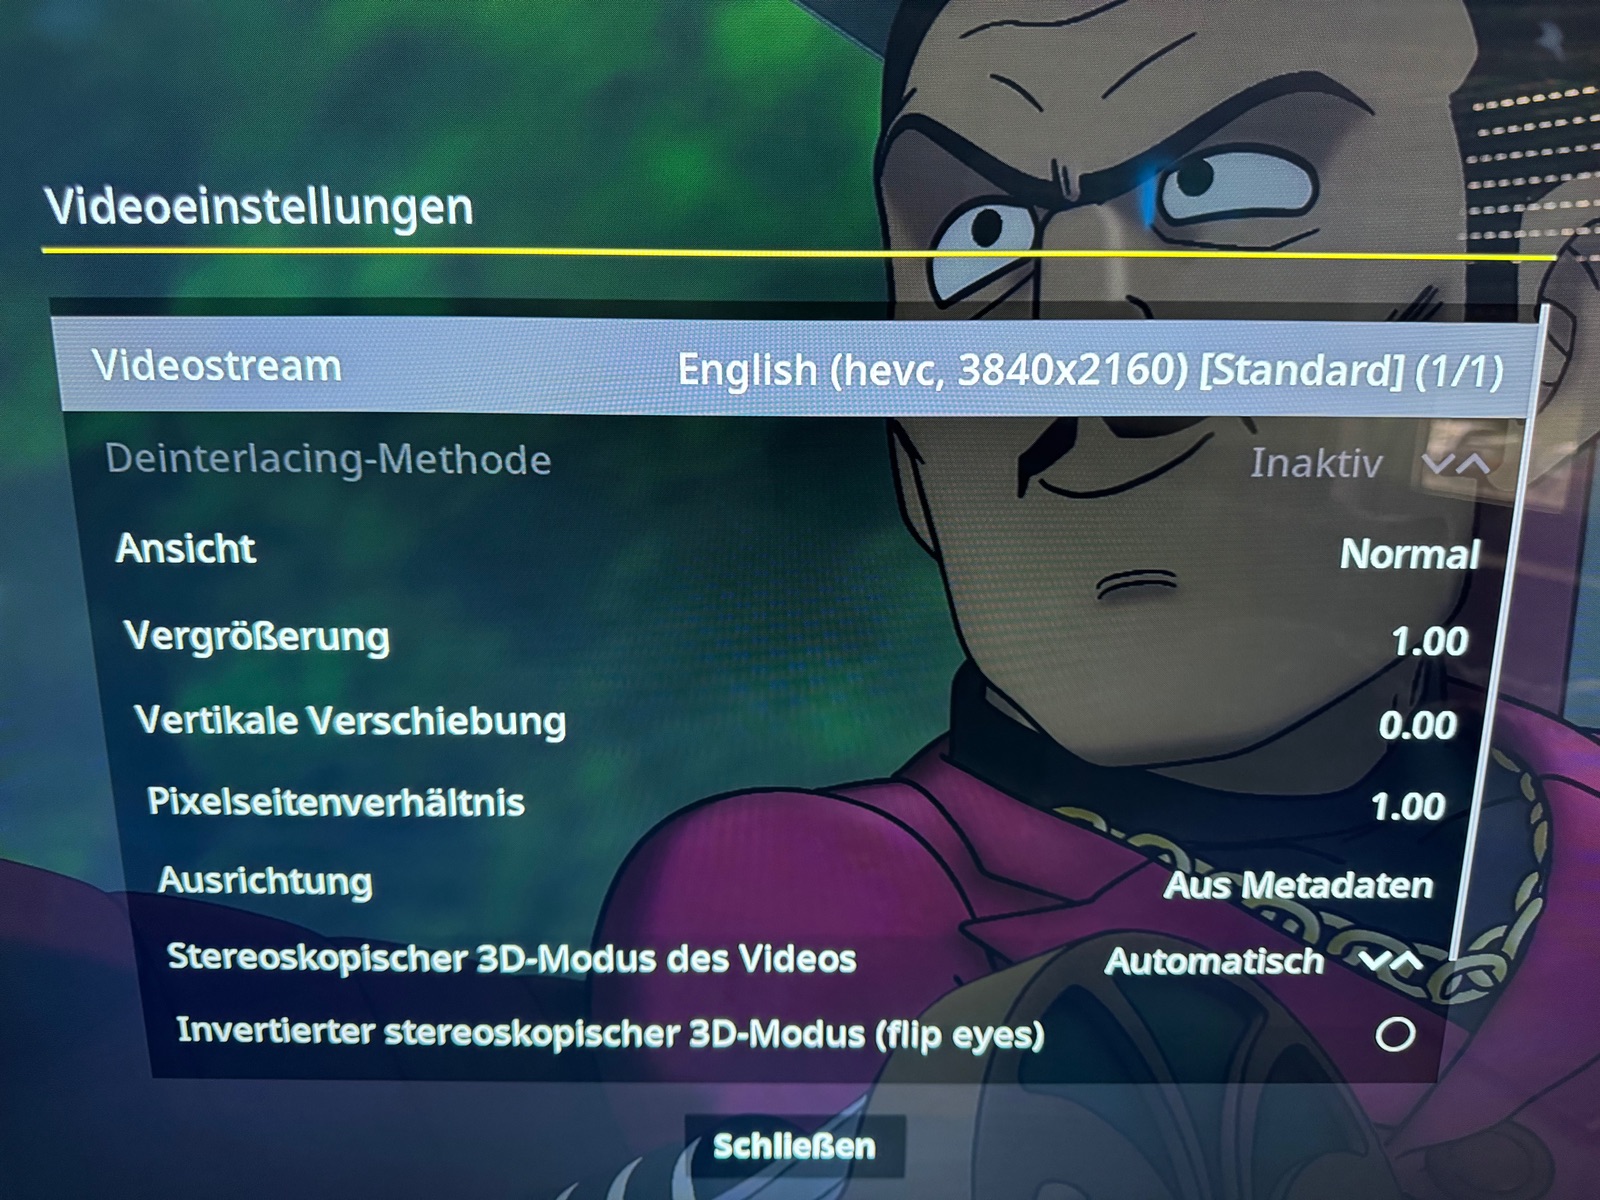Click the Deinterlacing-Methode up/down arrows
The image size is (1600, 1200).
[1456, 464]
